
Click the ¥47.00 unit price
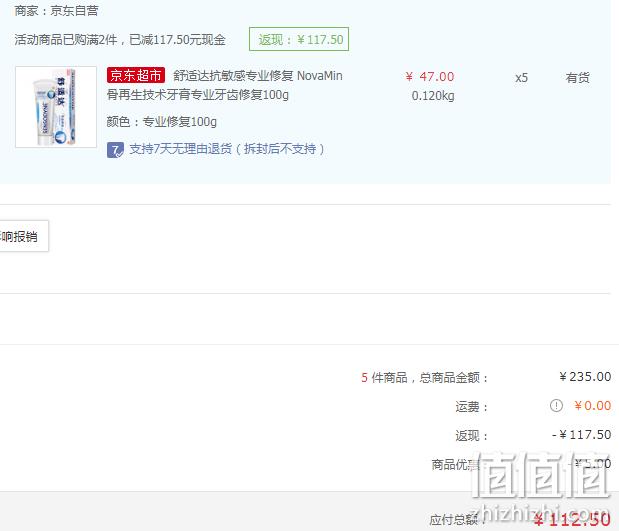point(430,77)
